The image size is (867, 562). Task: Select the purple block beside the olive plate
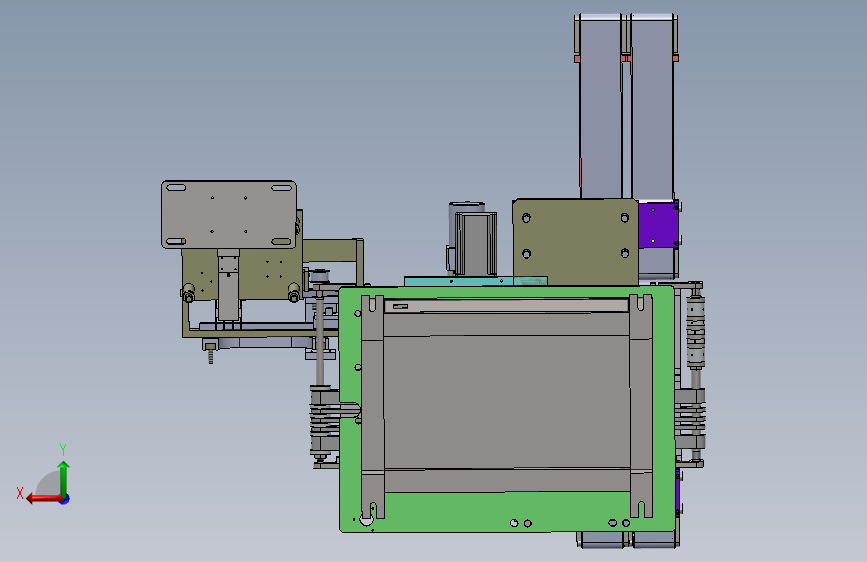pos(658,226)
